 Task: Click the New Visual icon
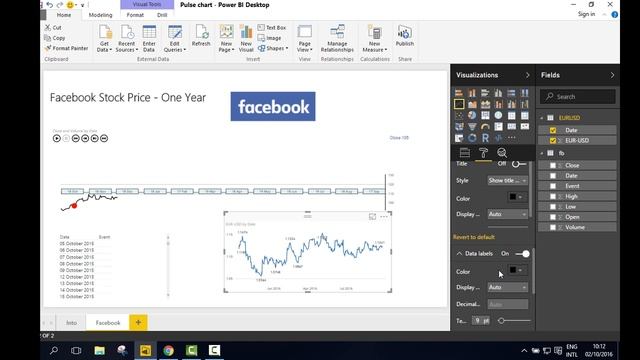point(246,32)
